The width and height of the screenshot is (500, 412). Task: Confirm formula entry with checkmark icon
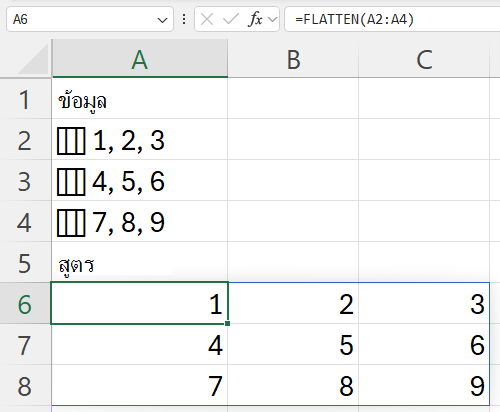[x=231, y=19]
